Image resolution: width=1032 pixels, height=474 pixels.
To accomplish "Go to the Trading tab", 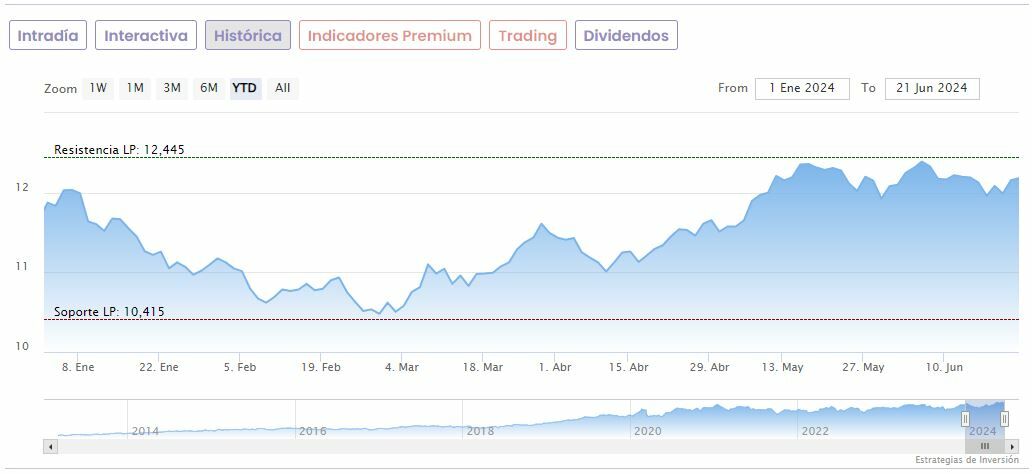I will pos(527,35).
